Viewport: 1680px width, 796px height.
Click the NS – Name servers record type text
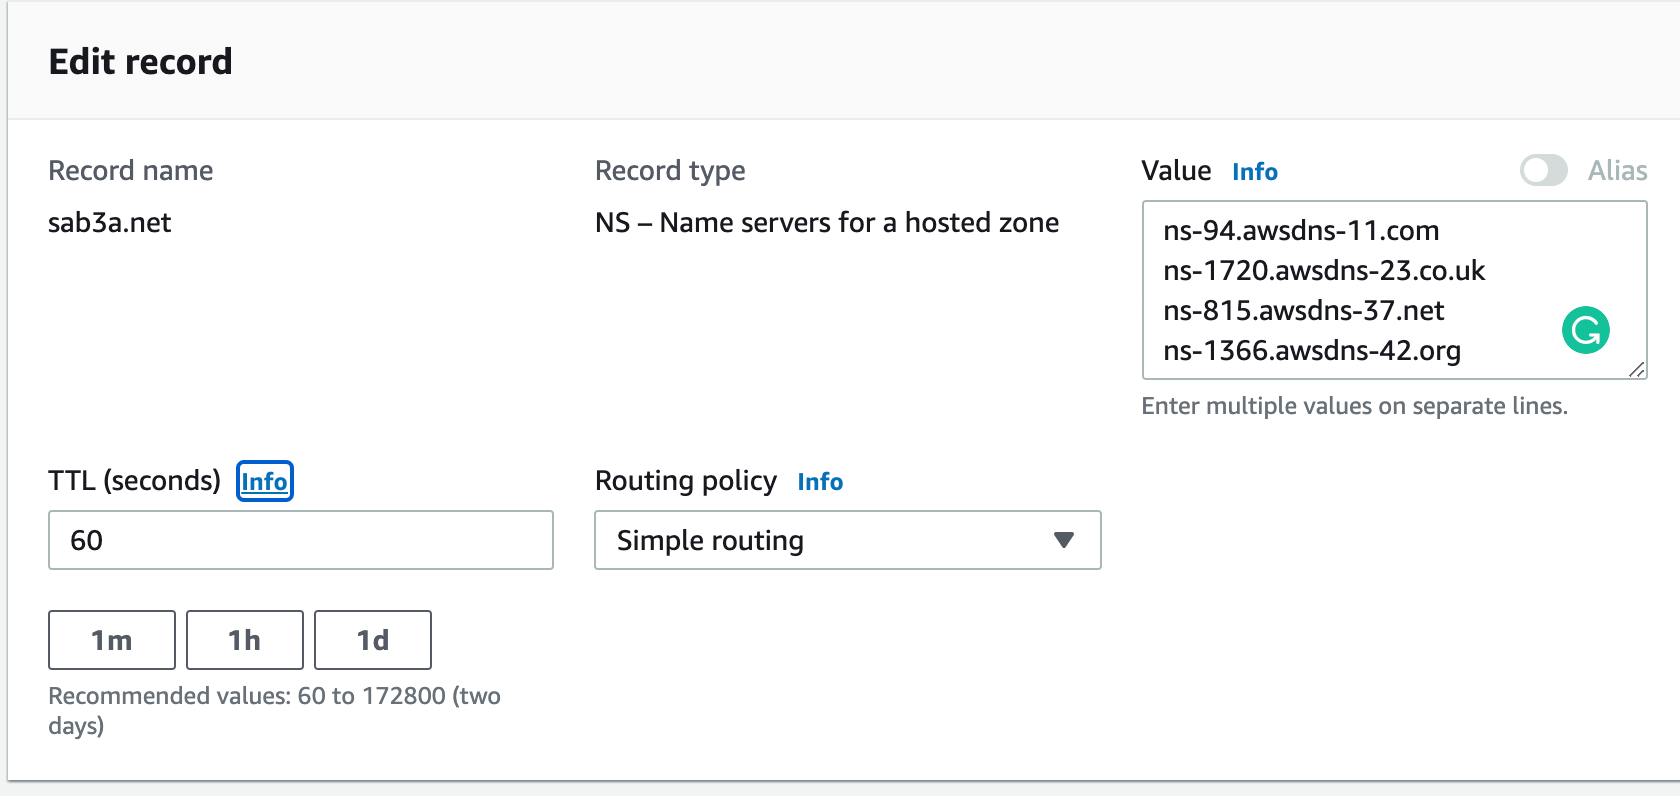tap(826, 223)
